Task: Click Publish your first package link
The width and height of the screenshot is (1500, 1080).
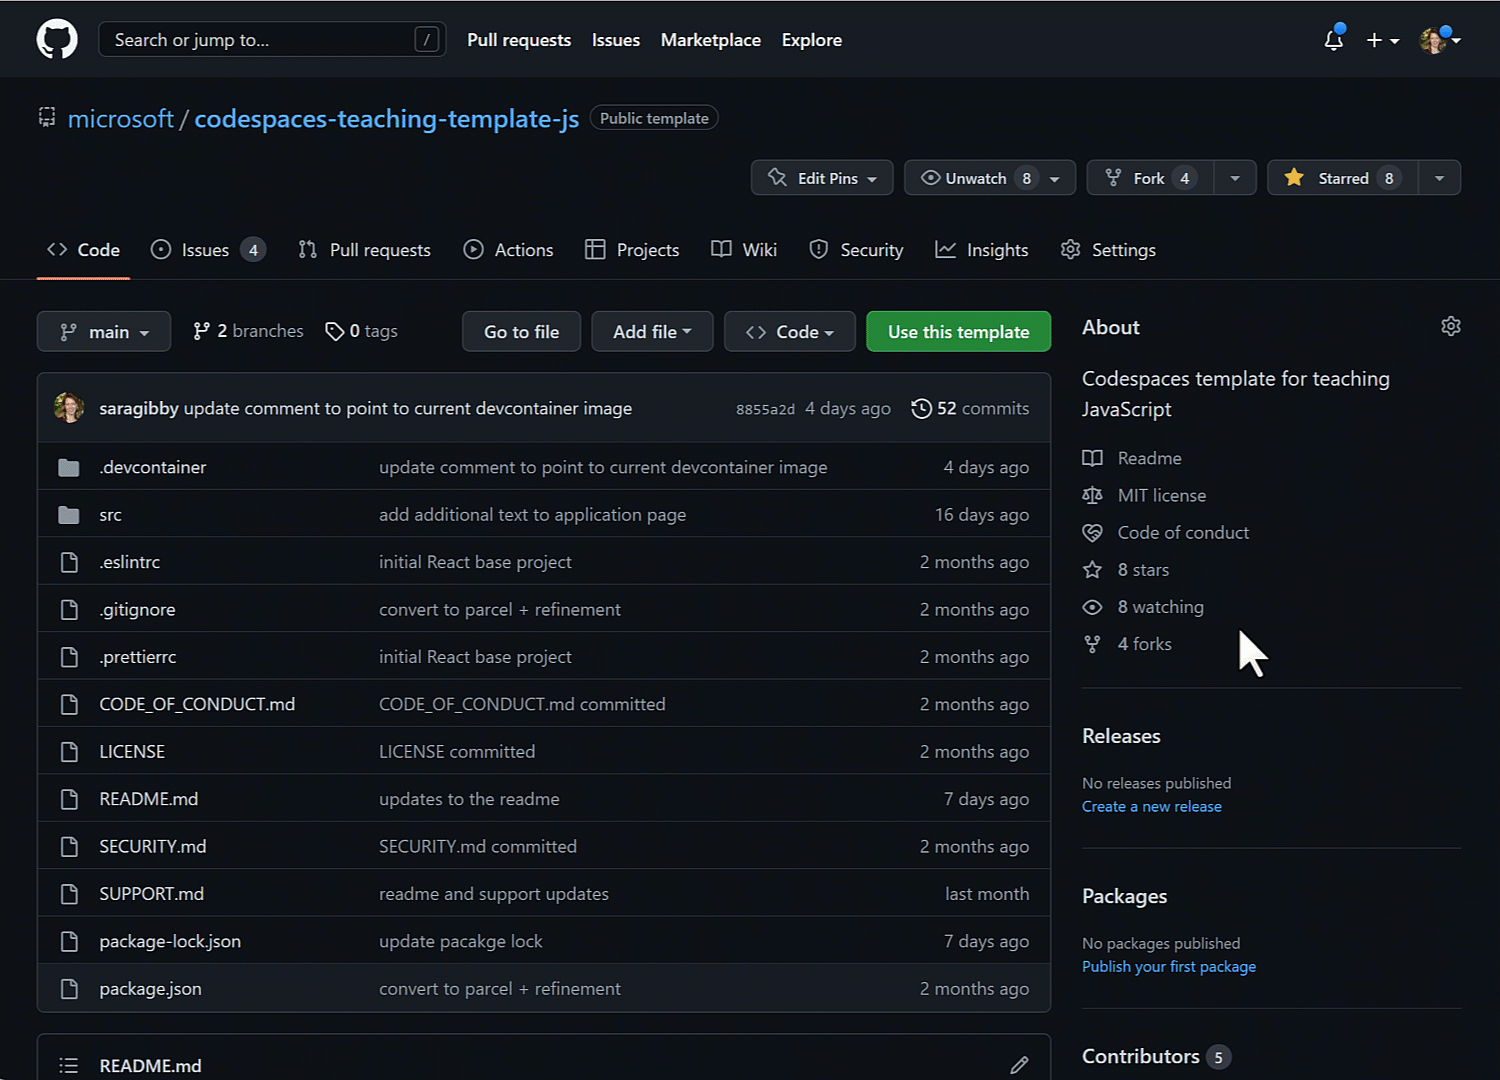Action: click(x=1169, y=967)
